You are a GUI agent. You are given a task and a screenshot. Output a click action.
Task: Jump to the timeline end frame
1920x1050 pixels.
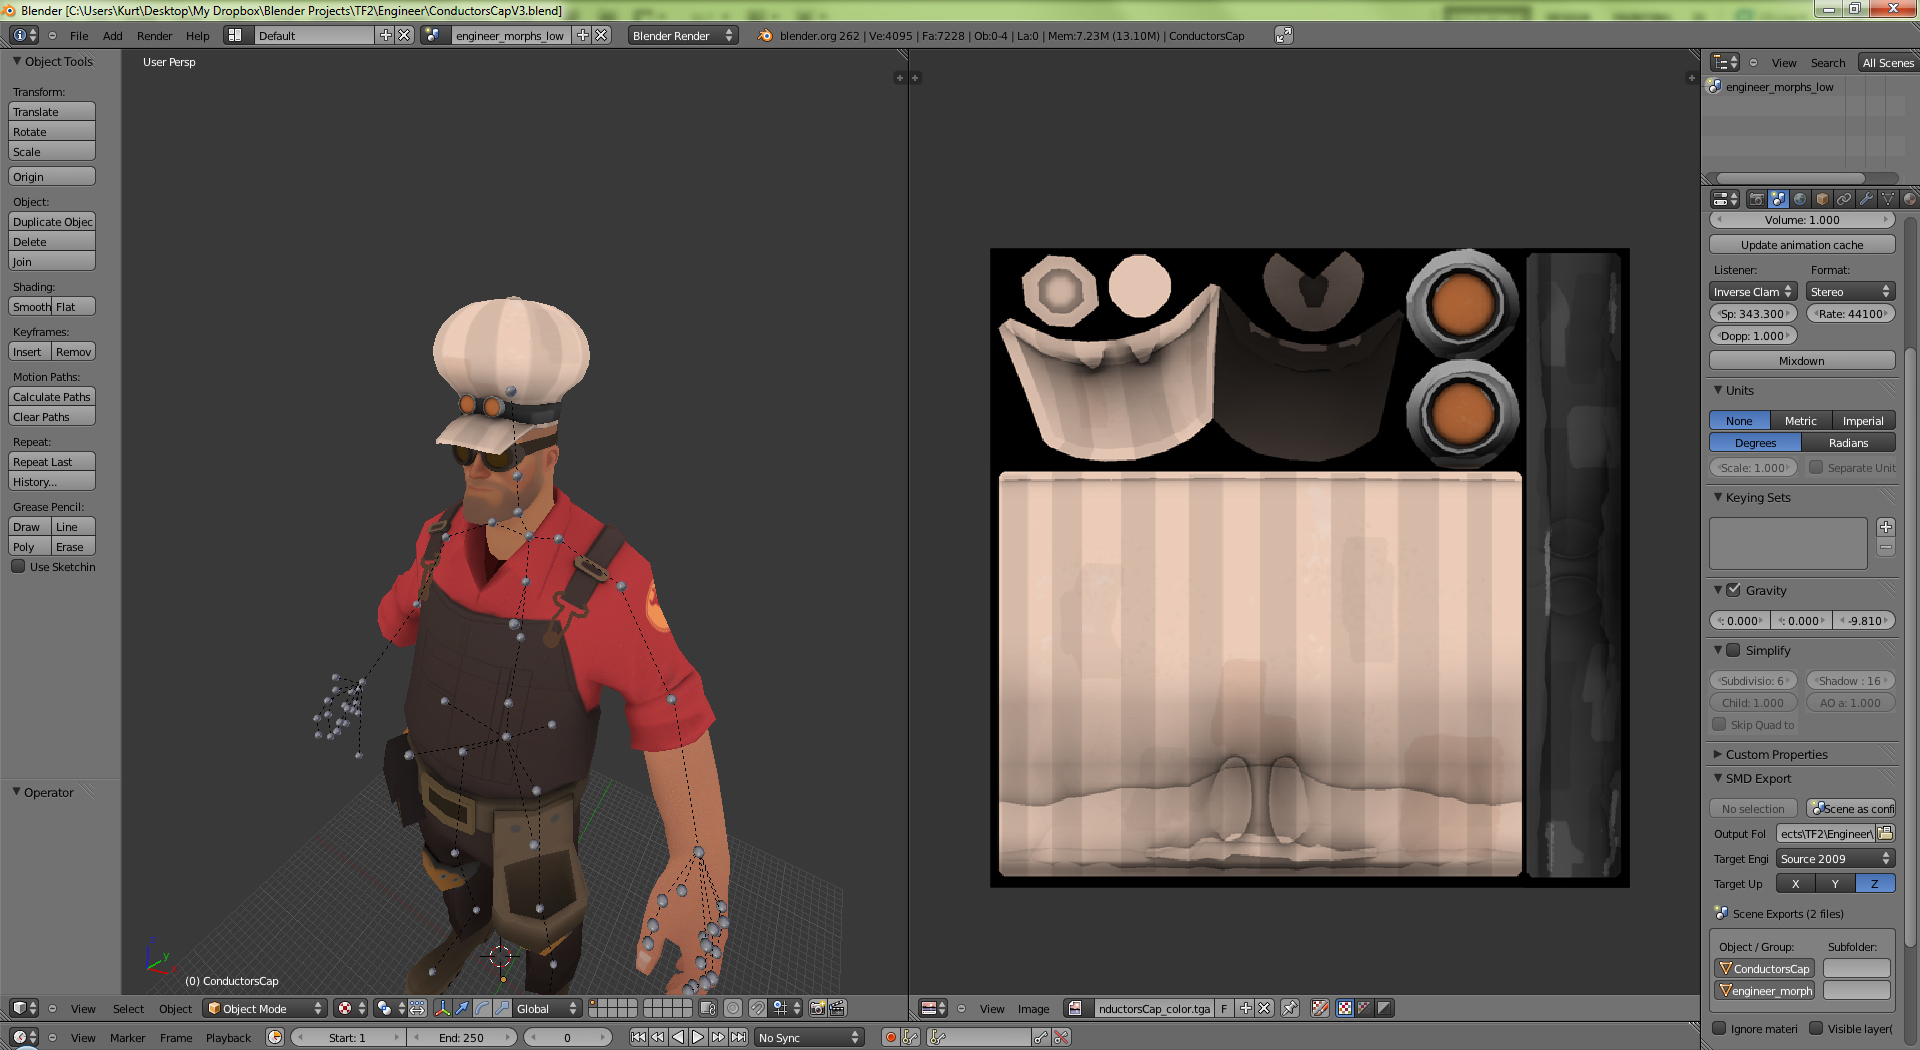click(x=738, y=1037)
